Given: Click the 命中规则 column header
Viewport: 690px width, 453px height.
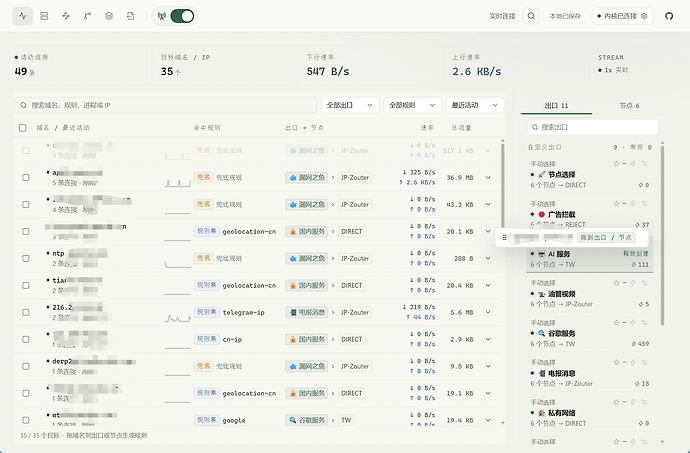Looking at the screenshot, I should pos(207,128).
